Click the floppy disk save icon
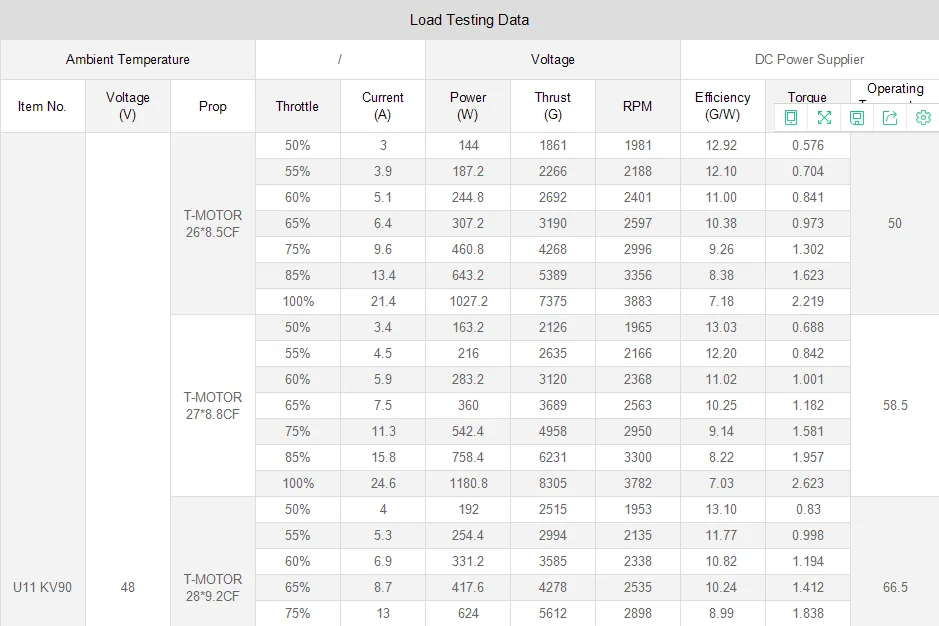This screenshot has width=939, height=626. coord(857,118)
